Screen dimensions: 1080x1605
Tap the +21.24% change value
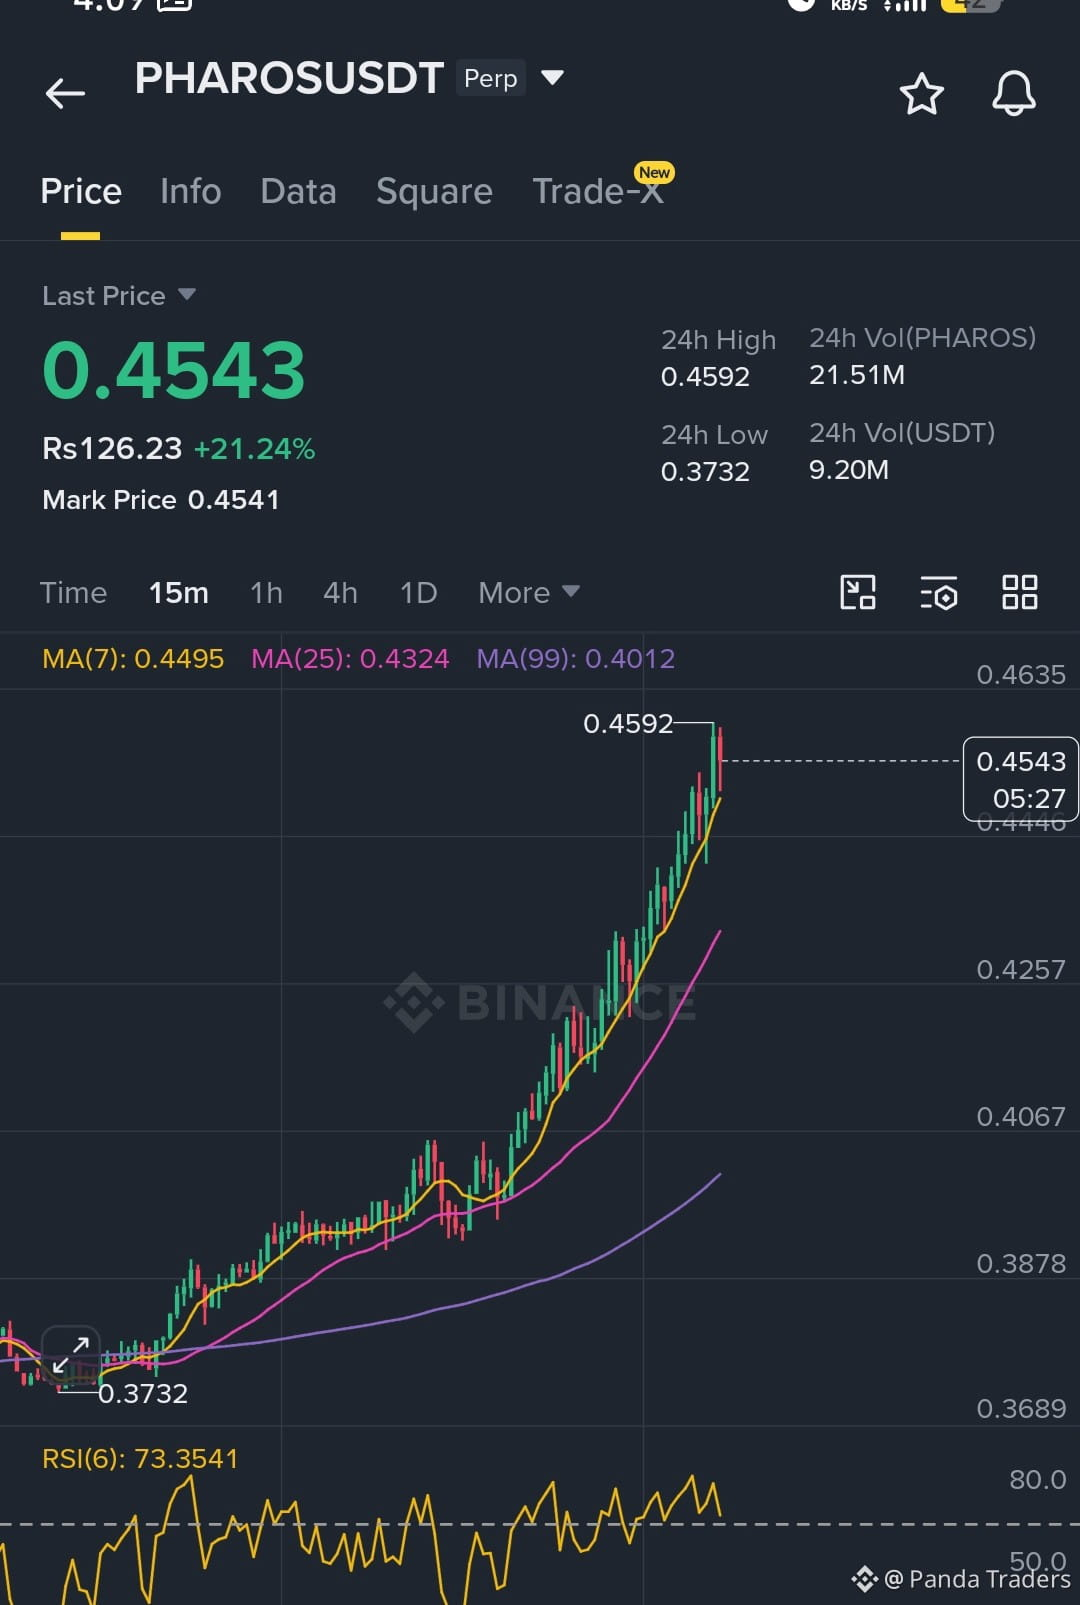pos(254,449)
